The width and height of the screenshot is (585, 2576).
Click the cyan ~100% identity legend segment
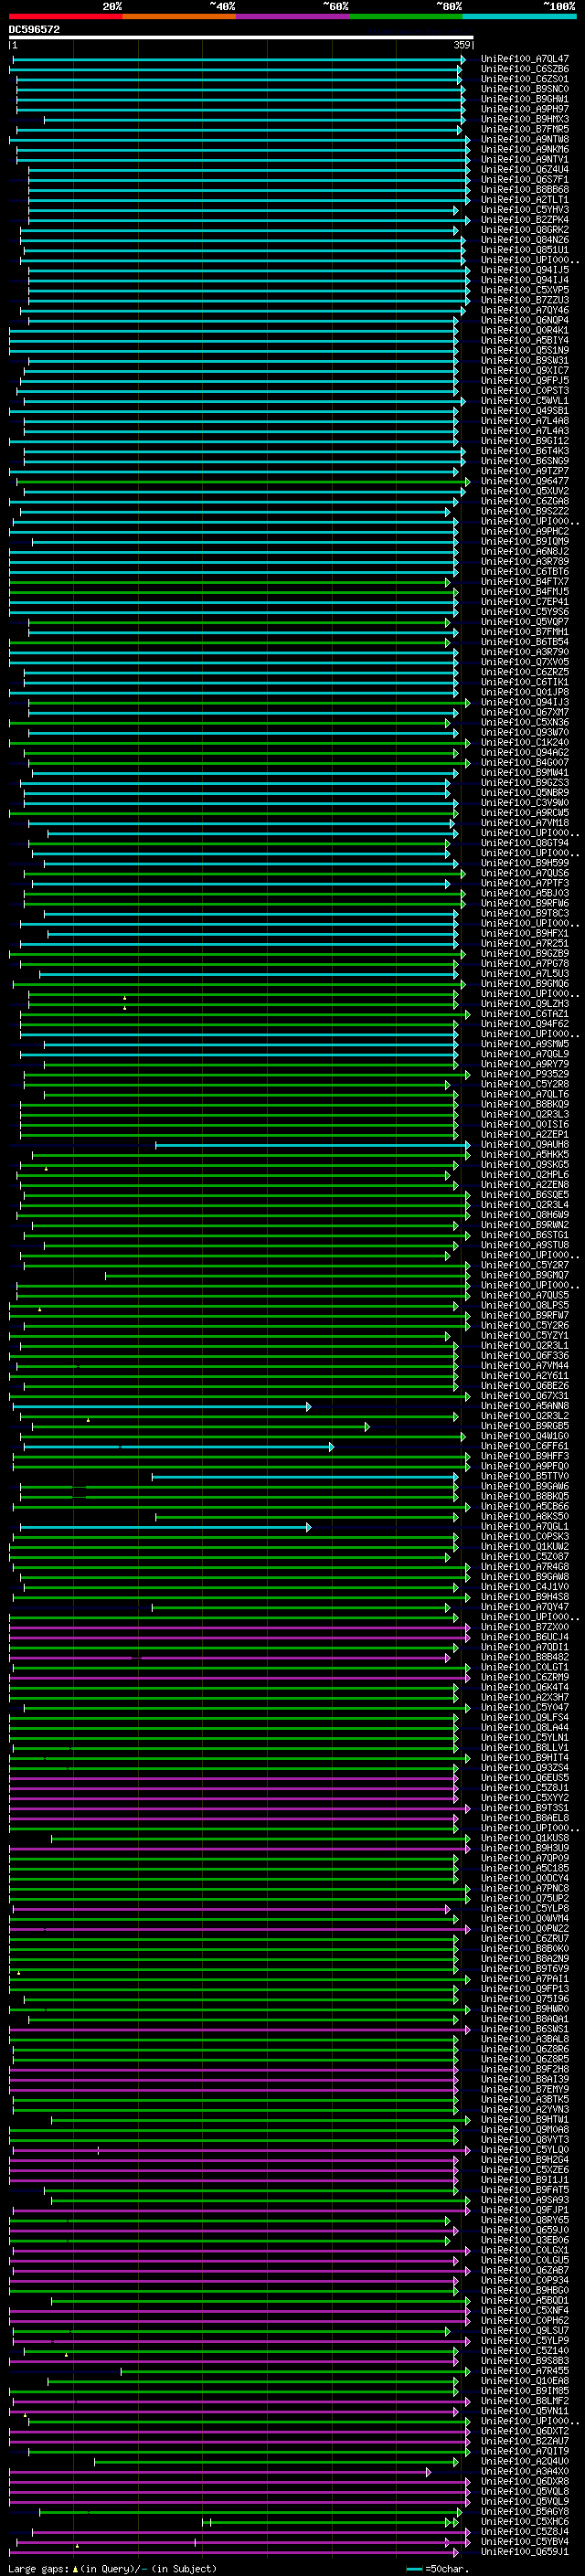(x=519, y=17)
